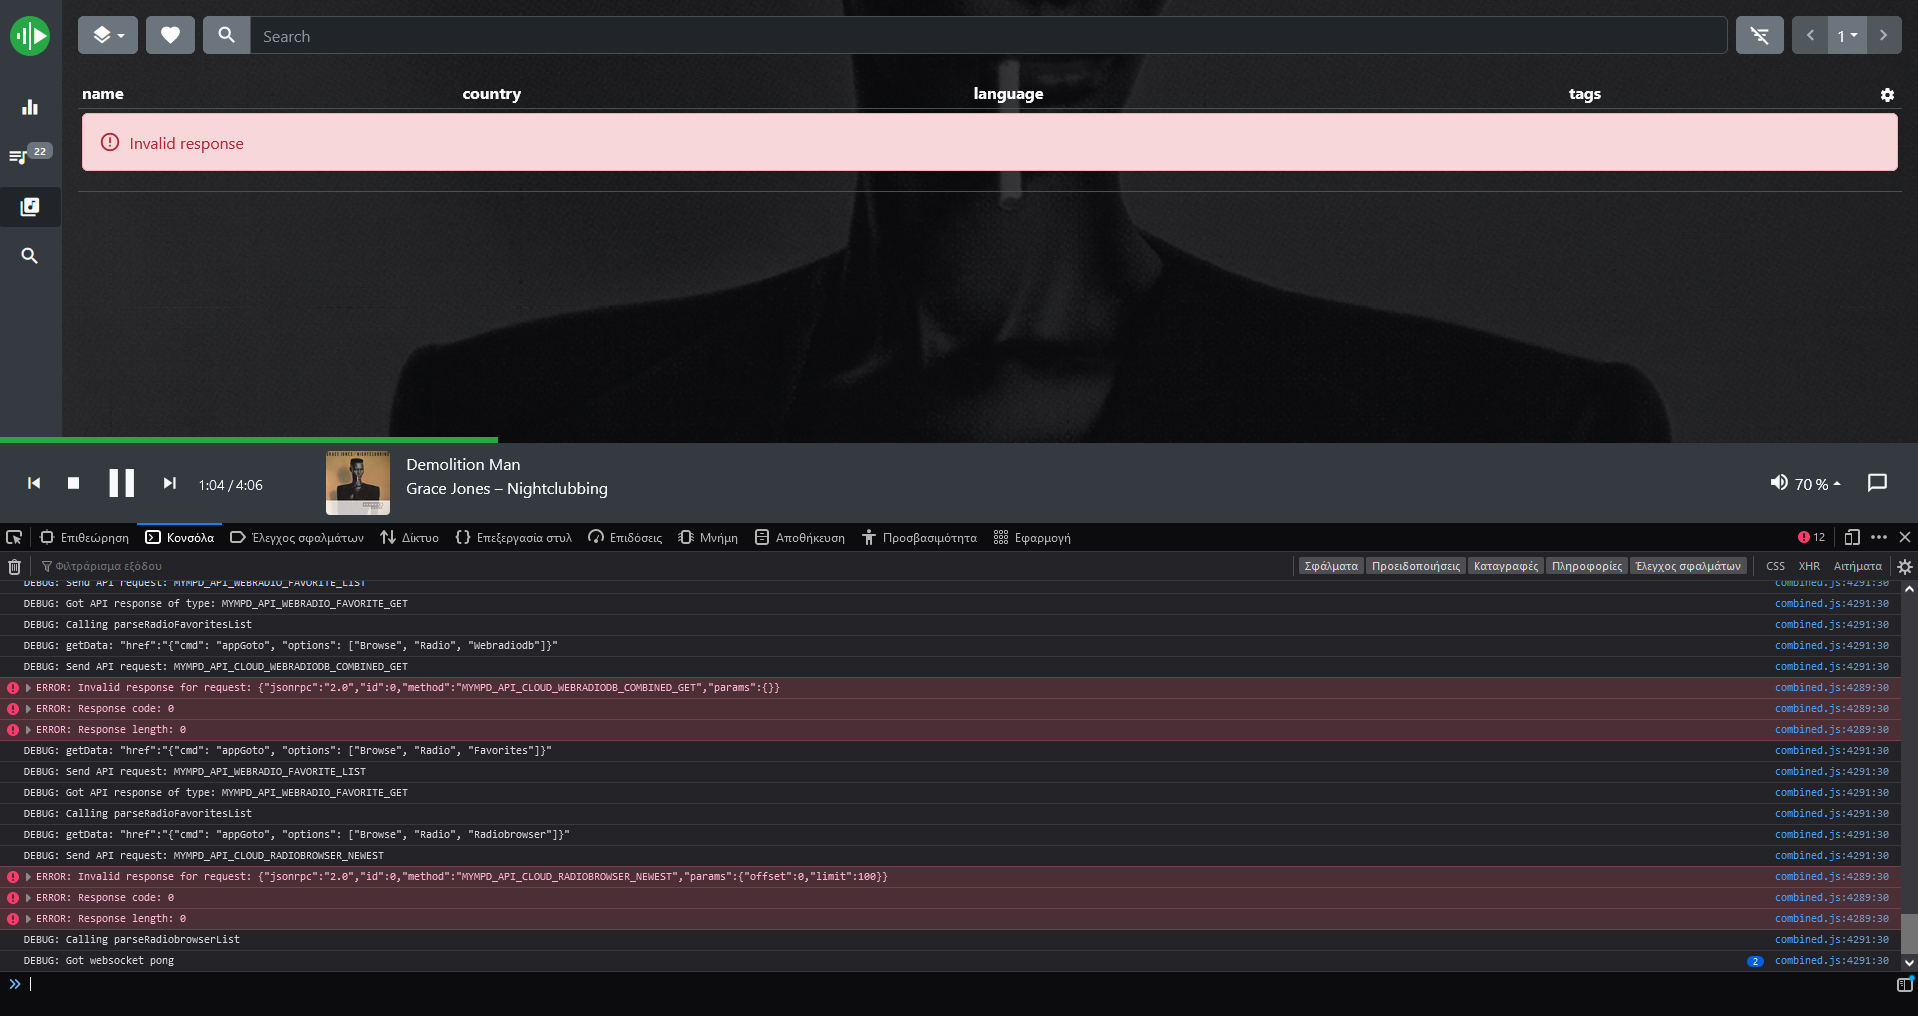1918x1016 pixels.
Task: Open the page number dropdown
Action: click(1846, 34)
